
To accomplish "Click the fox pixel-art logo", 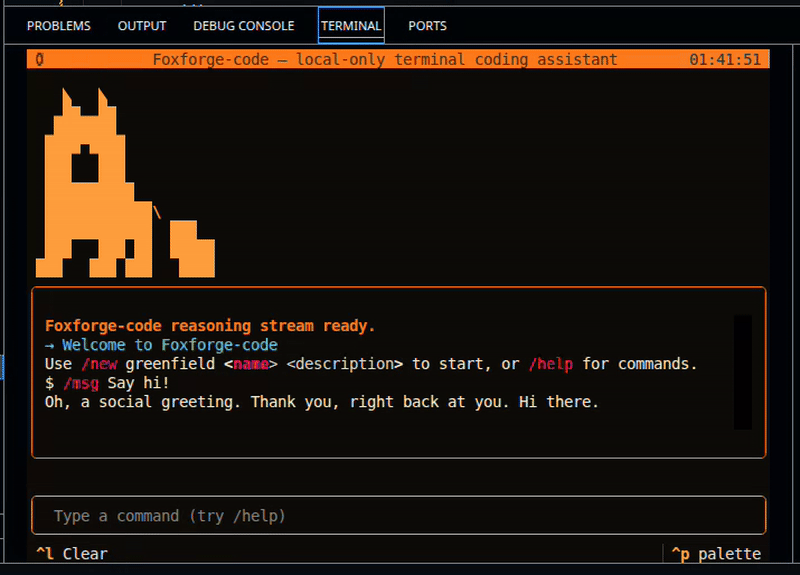I will click(x=125, y=183).
